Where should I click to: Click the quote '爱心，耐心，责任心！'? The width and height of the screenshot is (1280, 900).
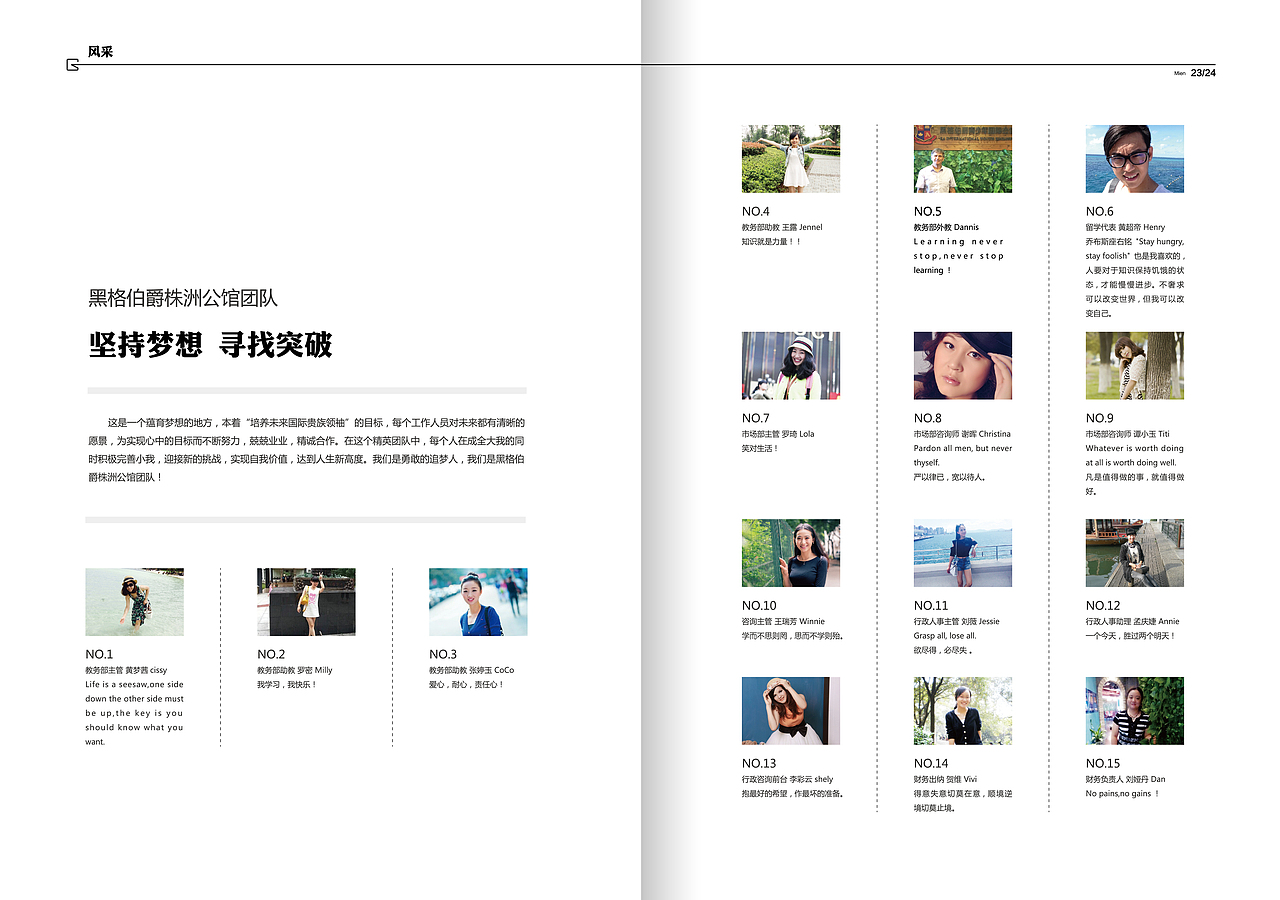[x=467, y=685]
